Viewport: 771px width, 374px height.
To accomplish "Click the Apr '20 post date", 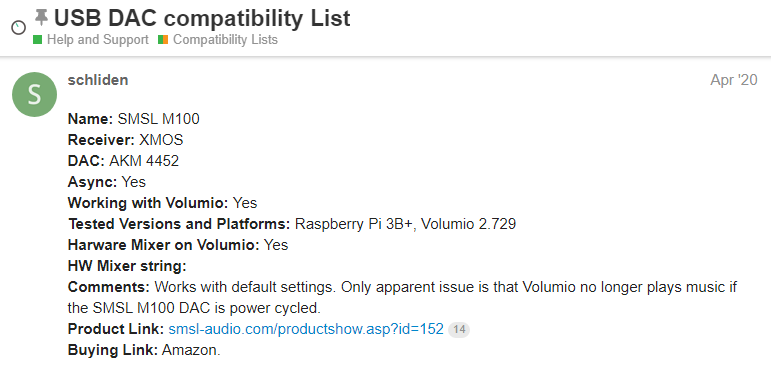I will point(734,80).
